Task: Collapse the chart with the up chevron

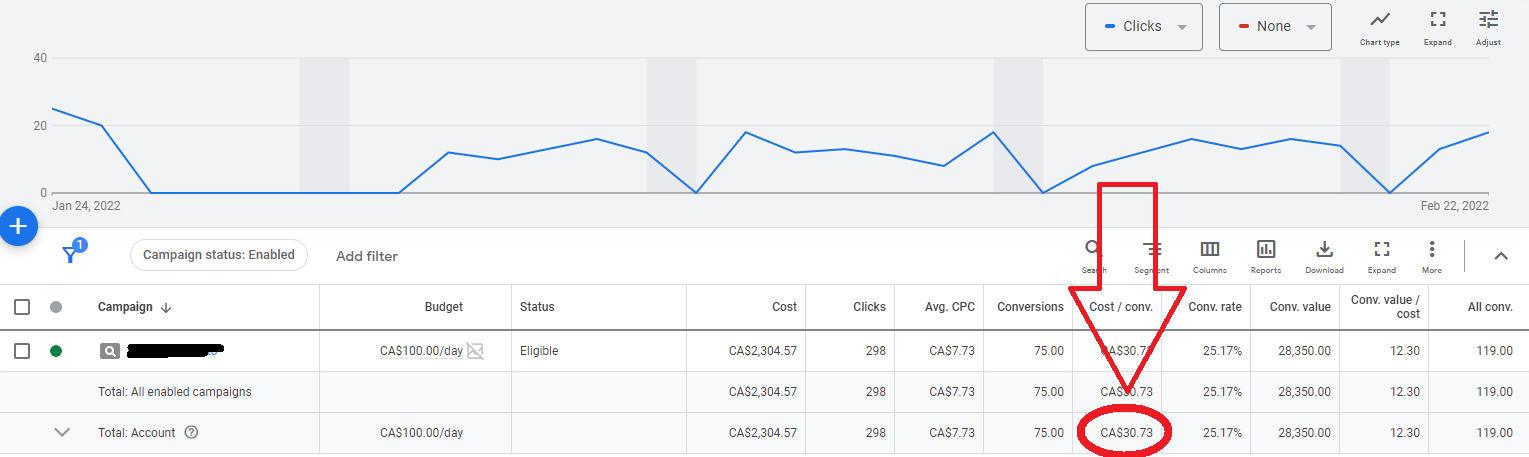Action: [1500, 256]
